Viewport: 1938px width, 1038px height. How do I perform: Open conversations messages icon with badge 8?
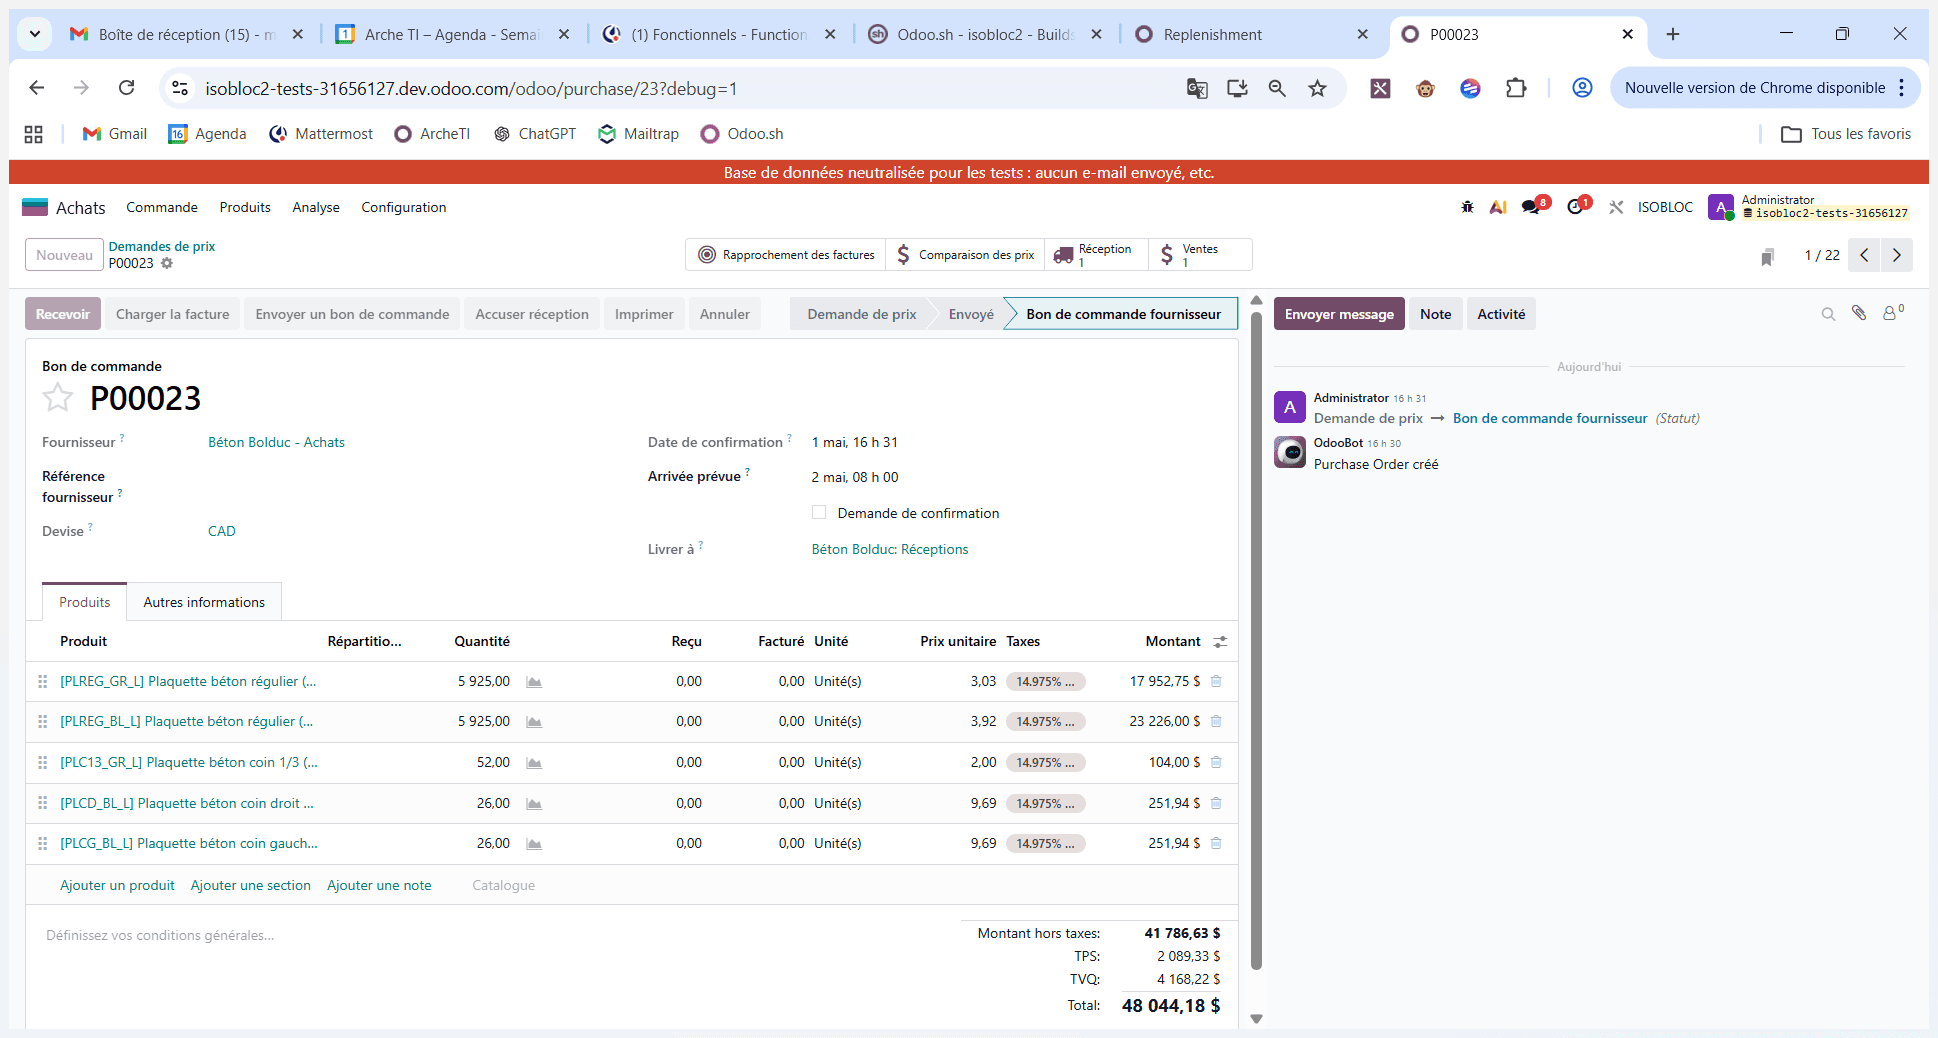pyautogui.click(x=1532, y=207)
